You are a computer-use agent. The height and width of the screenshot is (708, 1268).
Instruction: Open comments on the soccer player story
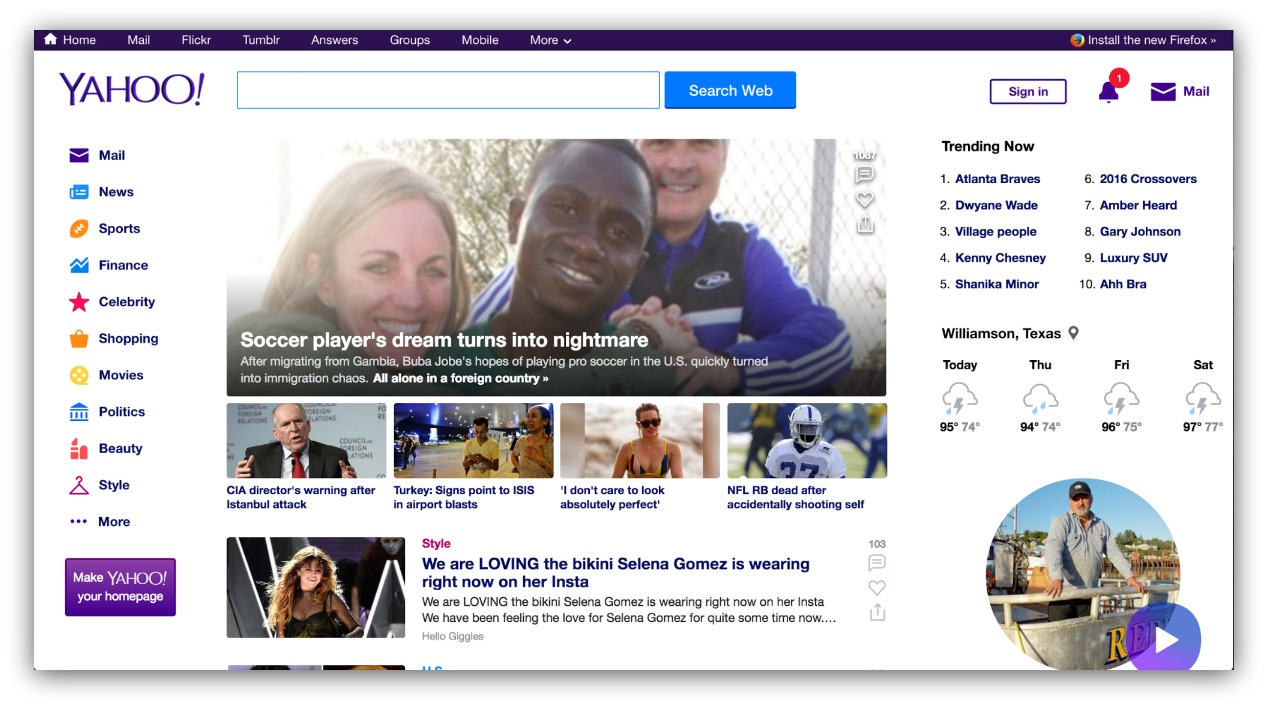pyautogui.click(x=865, y=175)
